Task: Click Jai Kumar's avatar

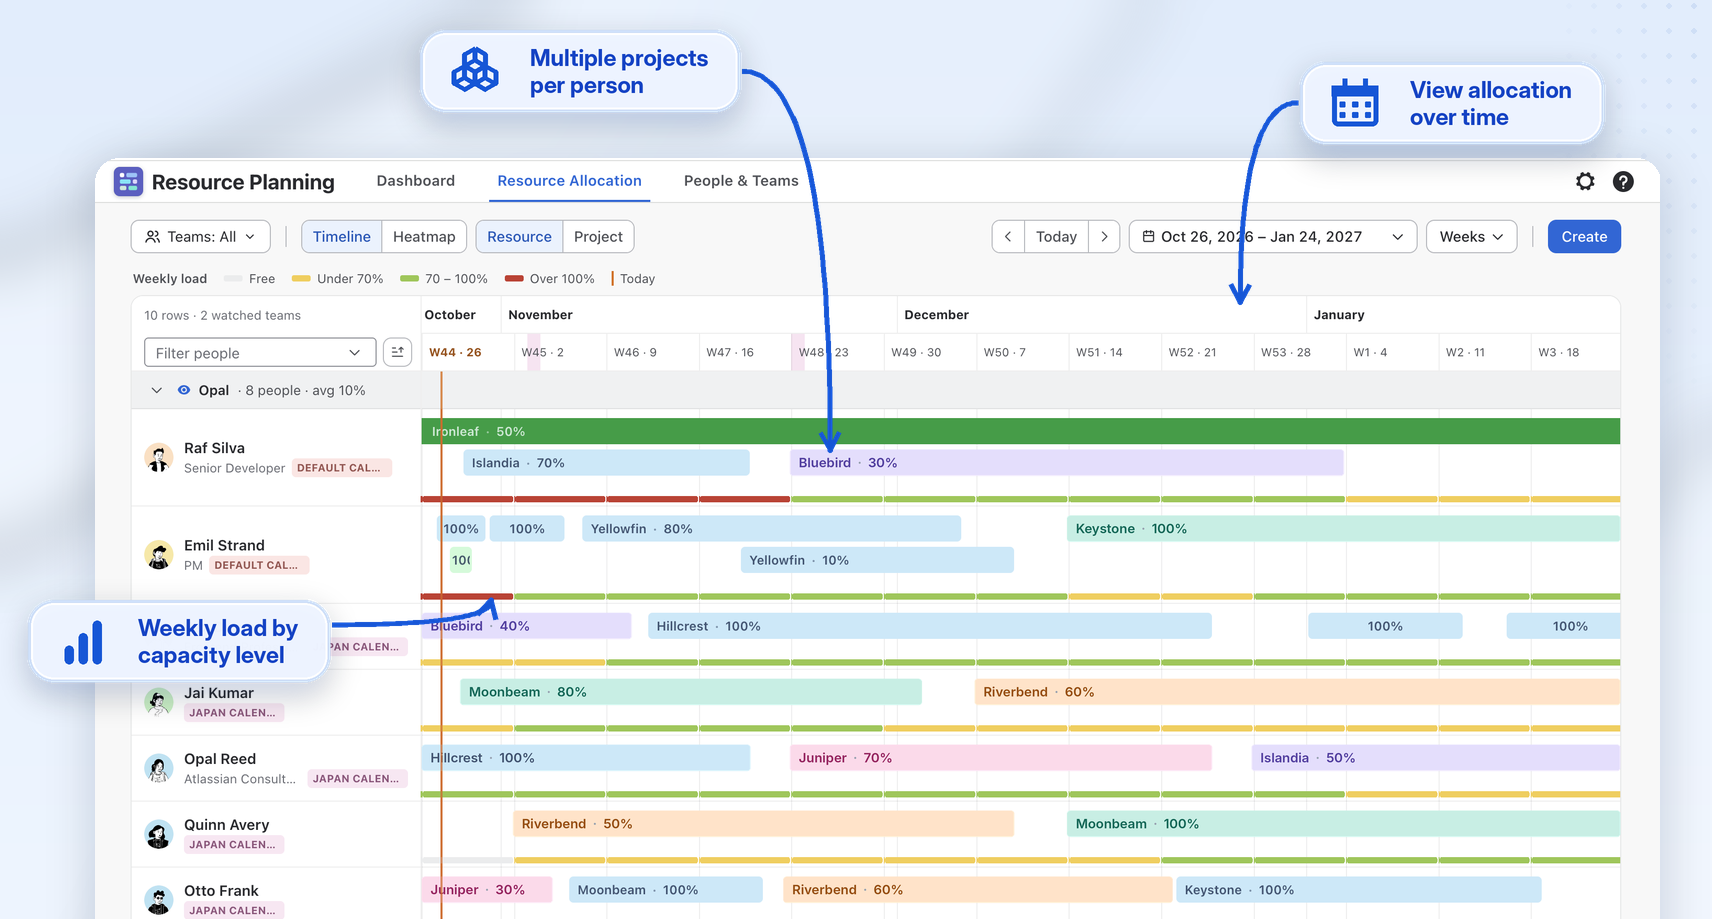Action: pyautogui.click(x=159, y=702)
